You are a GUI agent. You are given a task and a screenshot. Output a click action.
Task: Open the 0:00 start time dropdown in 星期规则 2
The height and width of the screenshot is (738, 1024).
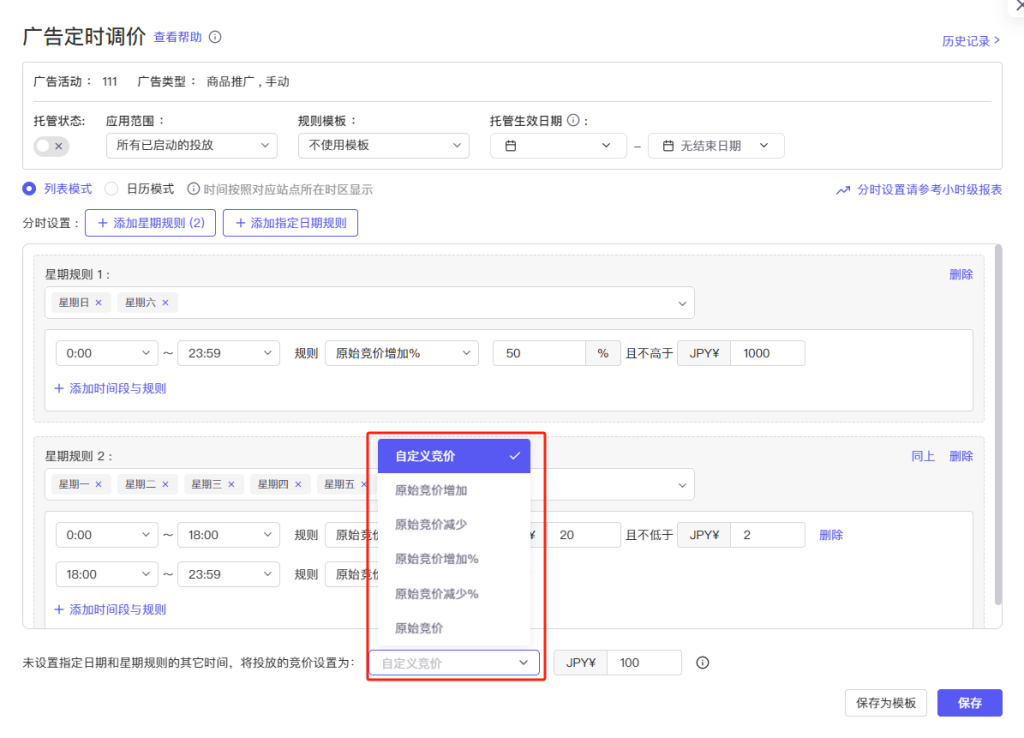click(x=106, y=535)
